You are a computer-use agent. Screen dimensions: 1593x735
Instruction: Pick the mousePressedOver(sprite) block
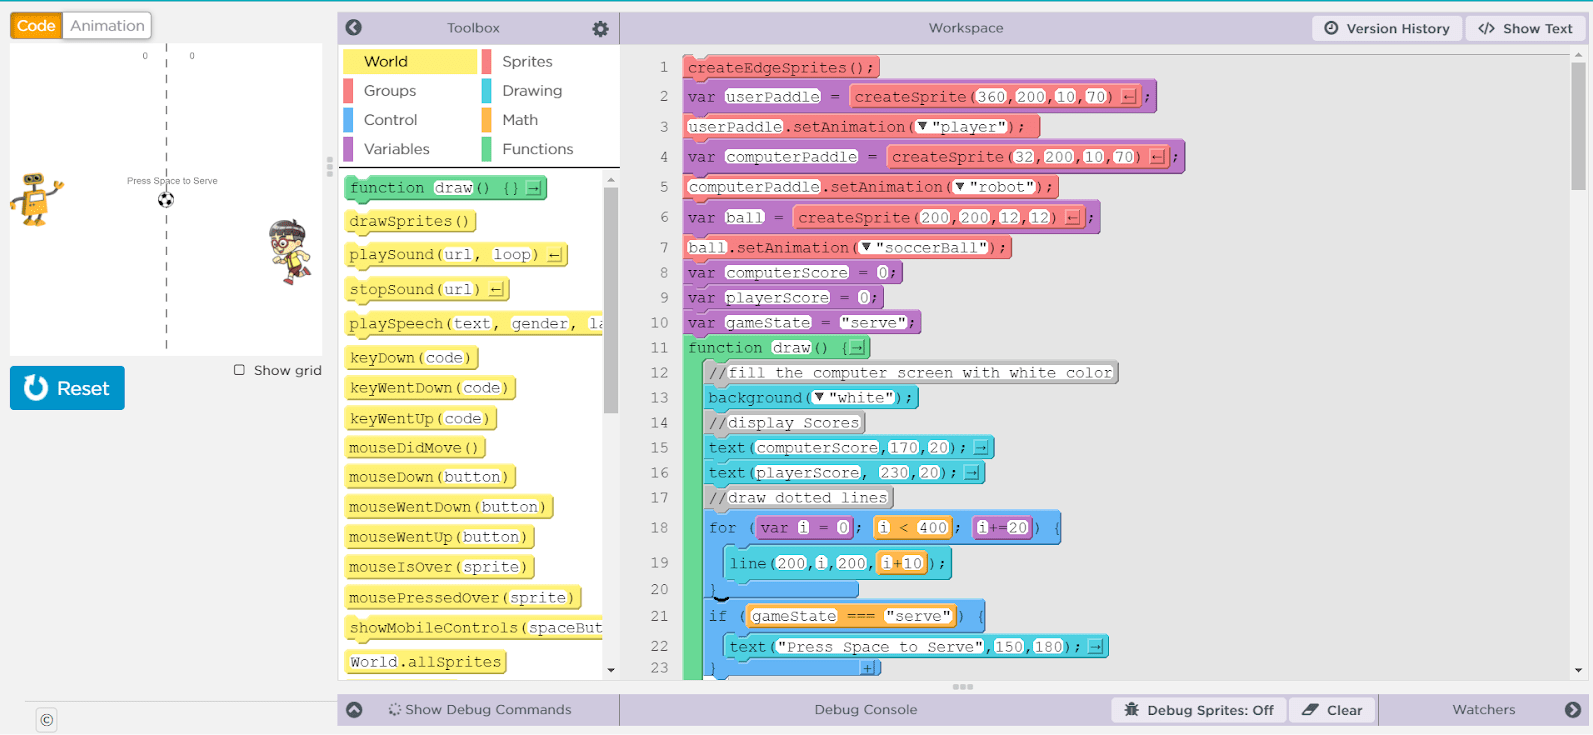click(x=463, y=598)
